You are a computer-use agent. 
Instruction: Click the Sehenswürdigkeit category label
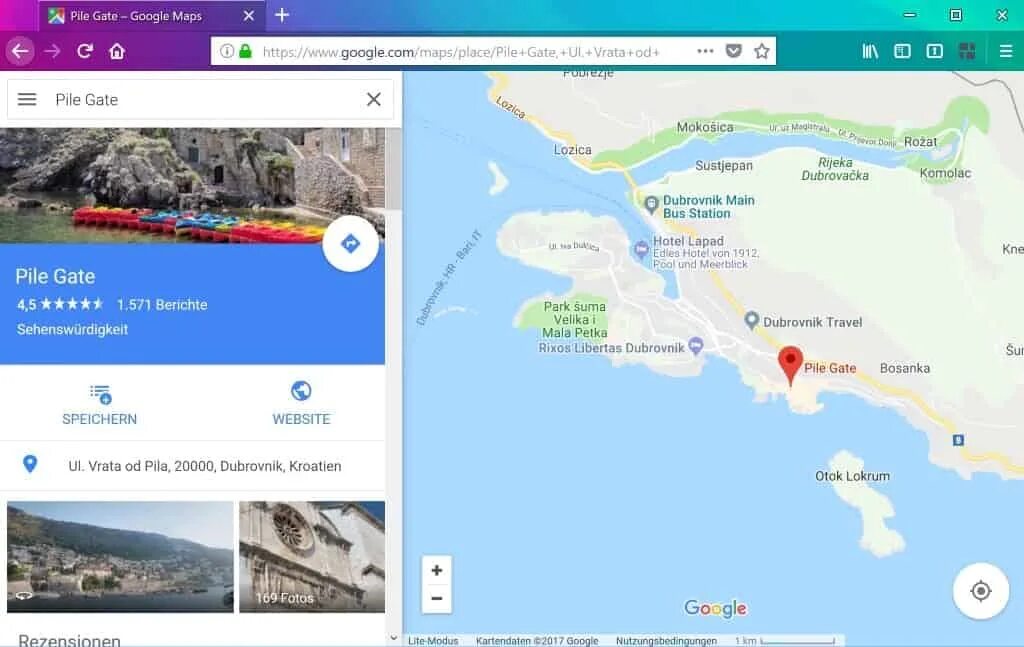72,330
